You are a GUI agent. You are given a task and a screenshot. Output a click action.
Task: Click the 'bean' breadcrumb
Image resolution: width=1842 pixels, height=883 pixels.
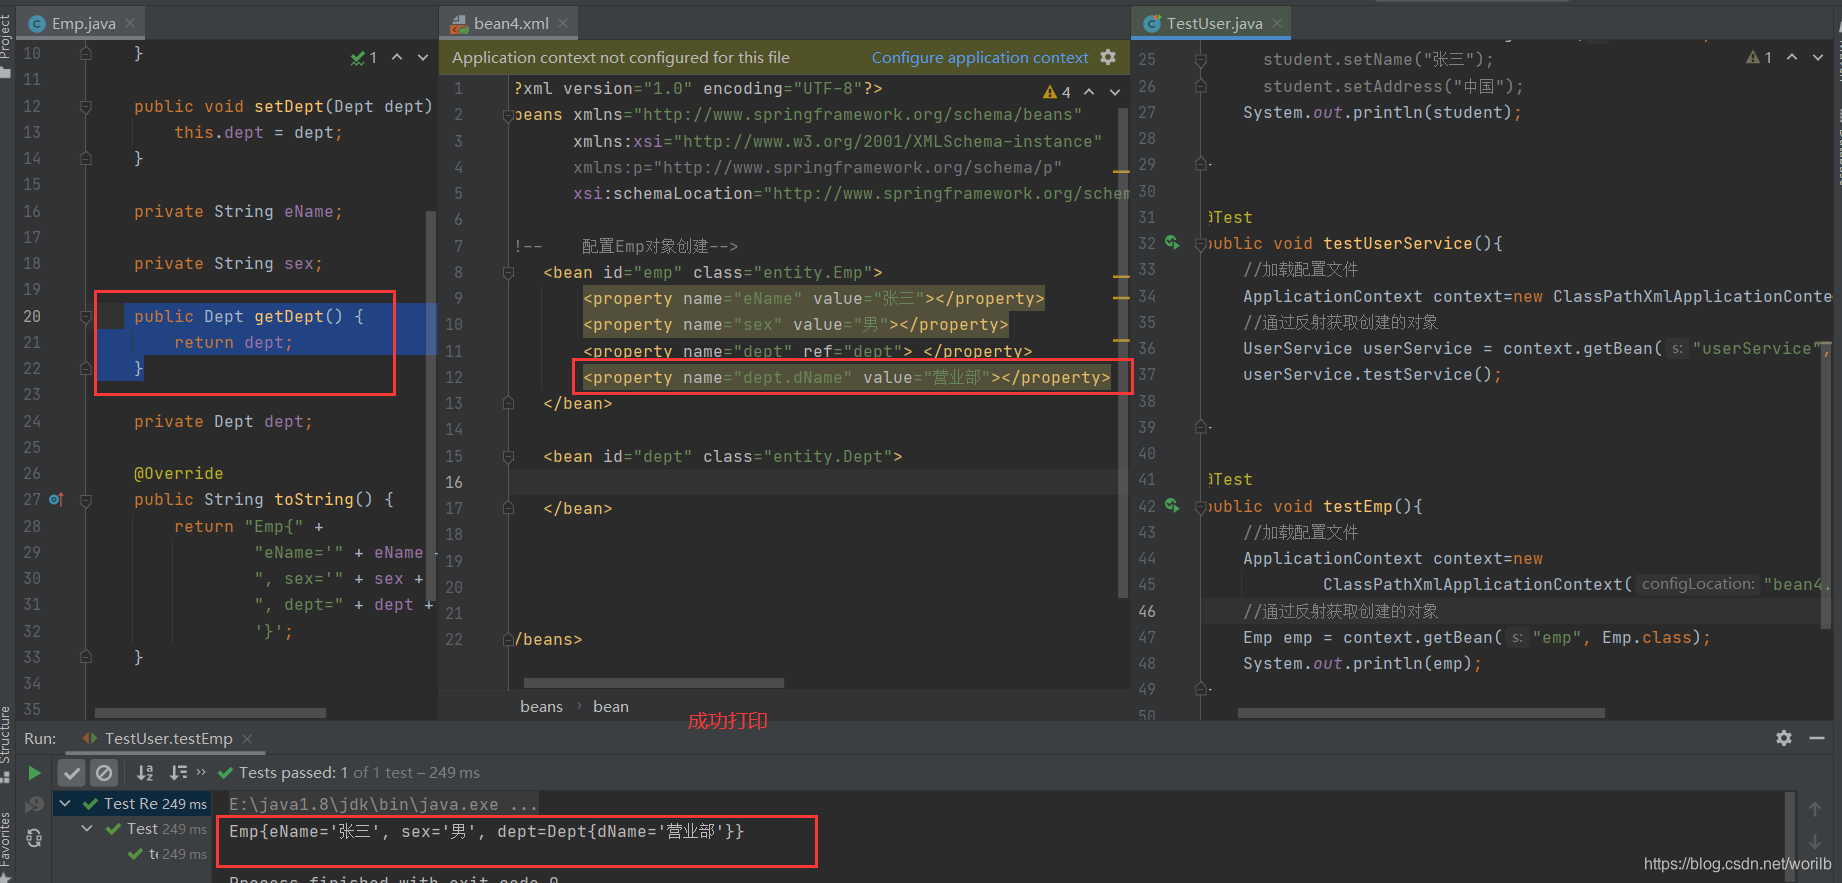pyautogui.click(x=611, y=707)
